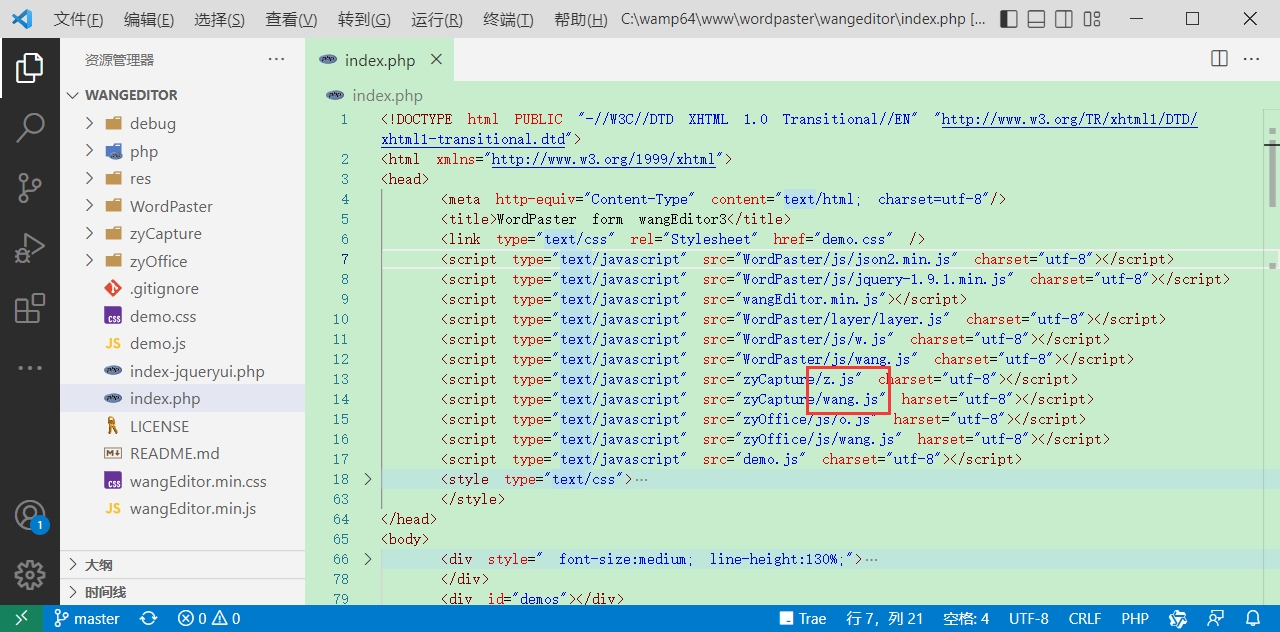The width and height of the screenshot is (1280, 632).
Task: Click the Accounts icon with badge
Action: [x=29, y=516]
